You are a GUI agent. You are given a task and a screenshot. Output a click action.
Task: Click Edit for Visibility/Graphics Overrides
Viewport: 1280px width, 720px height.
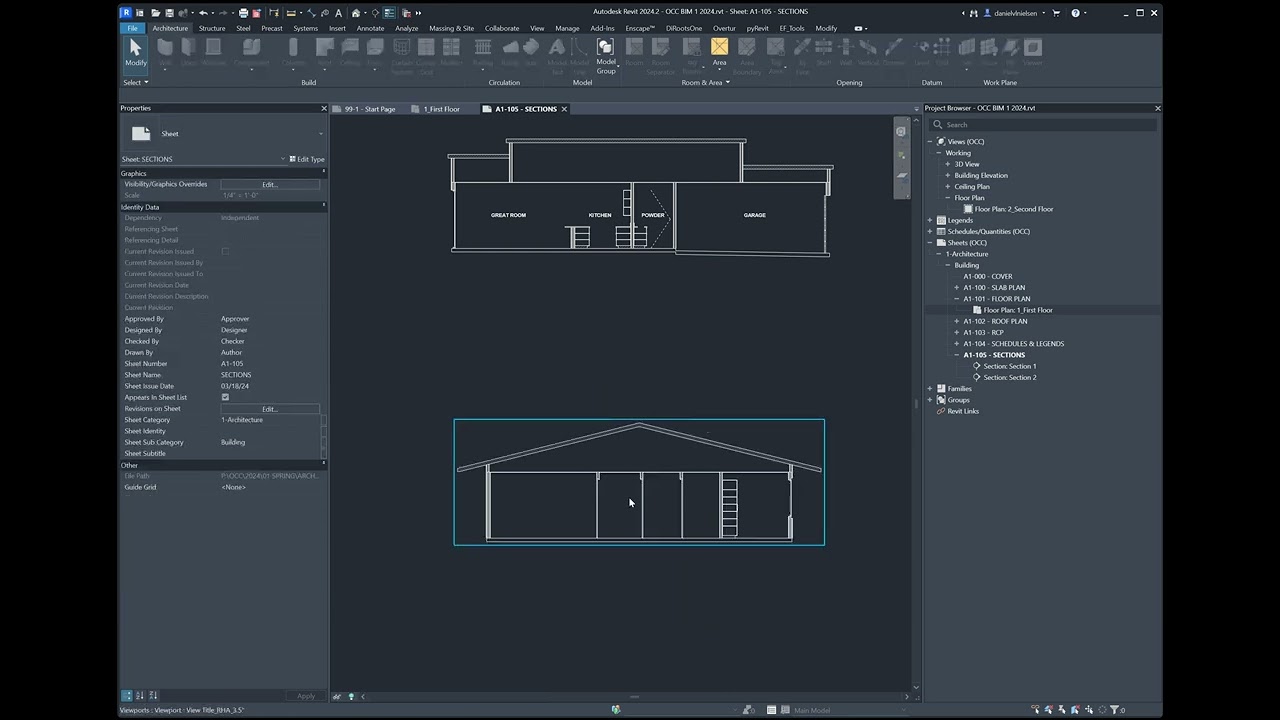pos(269,184)
